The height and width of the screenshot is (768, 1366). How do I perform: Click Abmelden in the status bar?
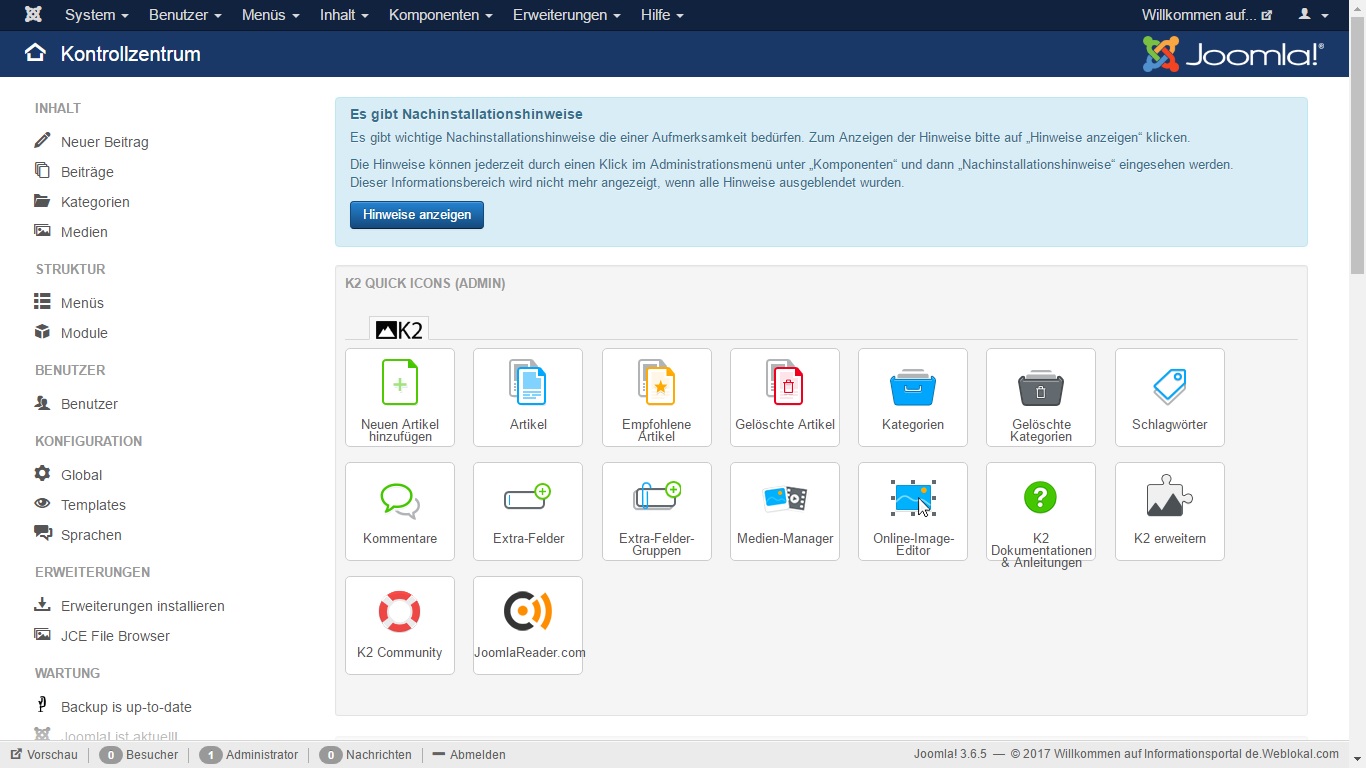click(x=477, y=755)
